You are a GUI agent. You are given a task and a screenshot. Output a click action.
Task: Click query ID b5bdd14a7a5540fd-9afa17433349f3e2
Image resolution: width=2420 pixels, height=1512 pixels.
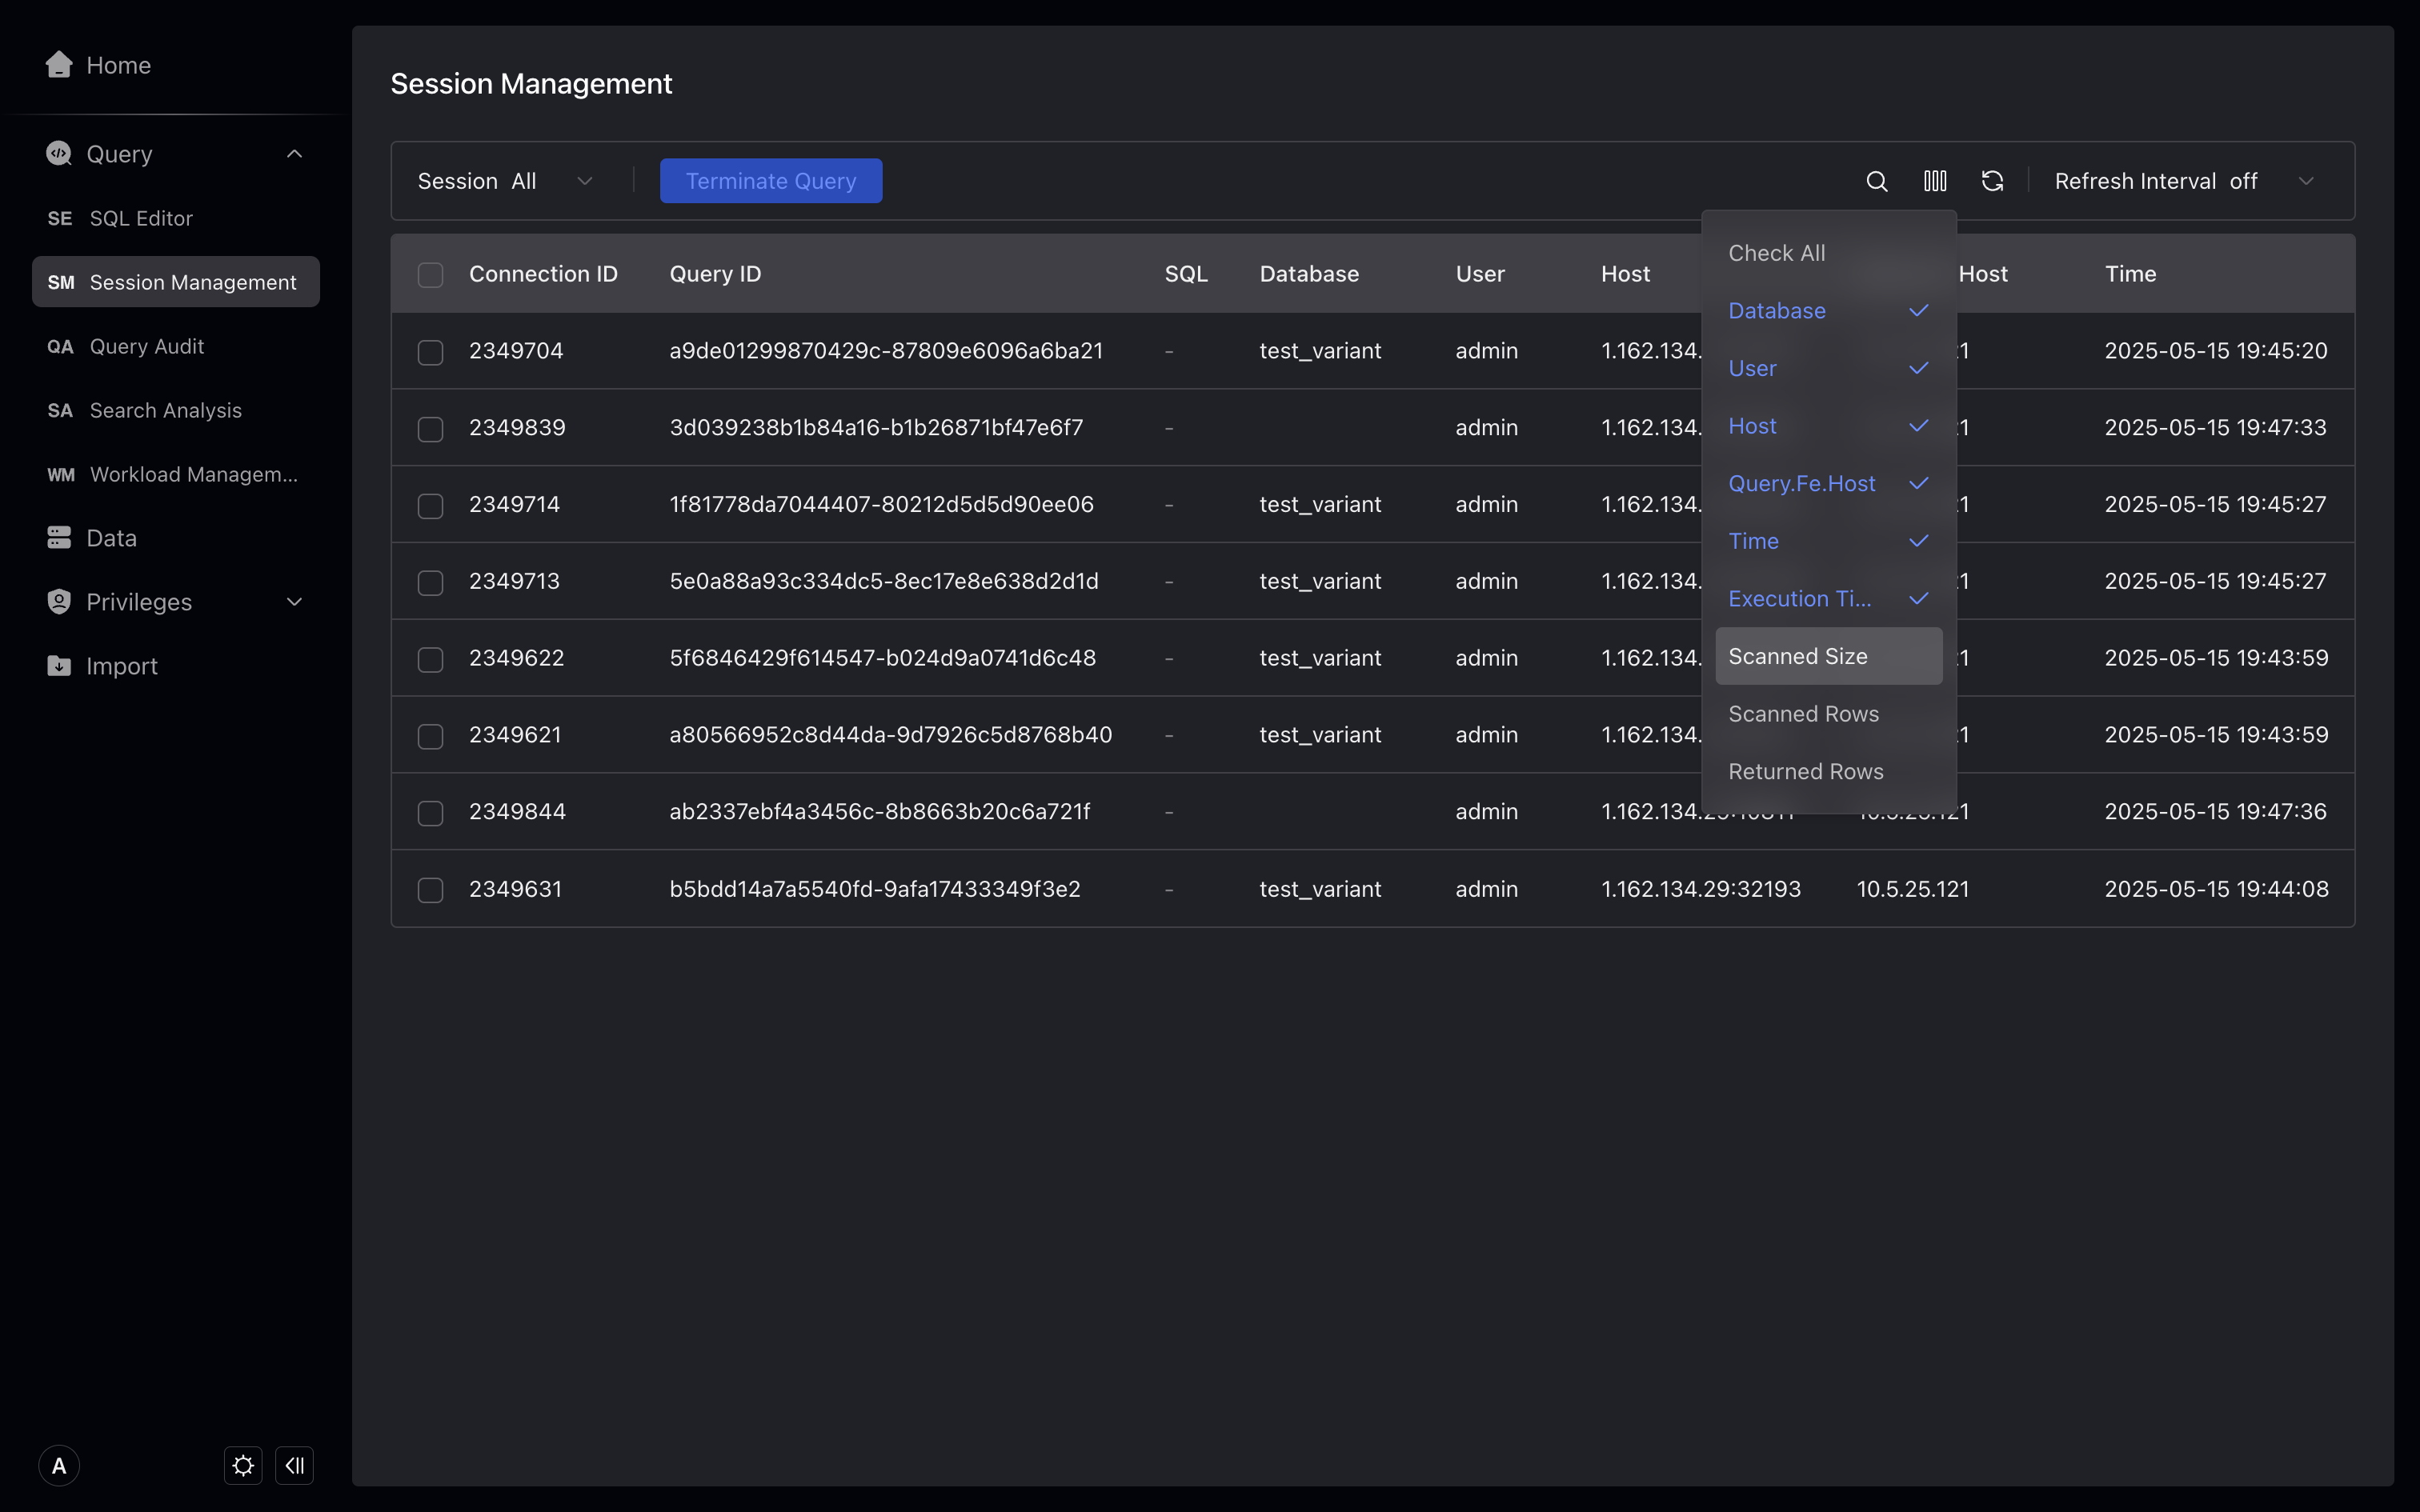pyautogui.click(x=875, y=889)
